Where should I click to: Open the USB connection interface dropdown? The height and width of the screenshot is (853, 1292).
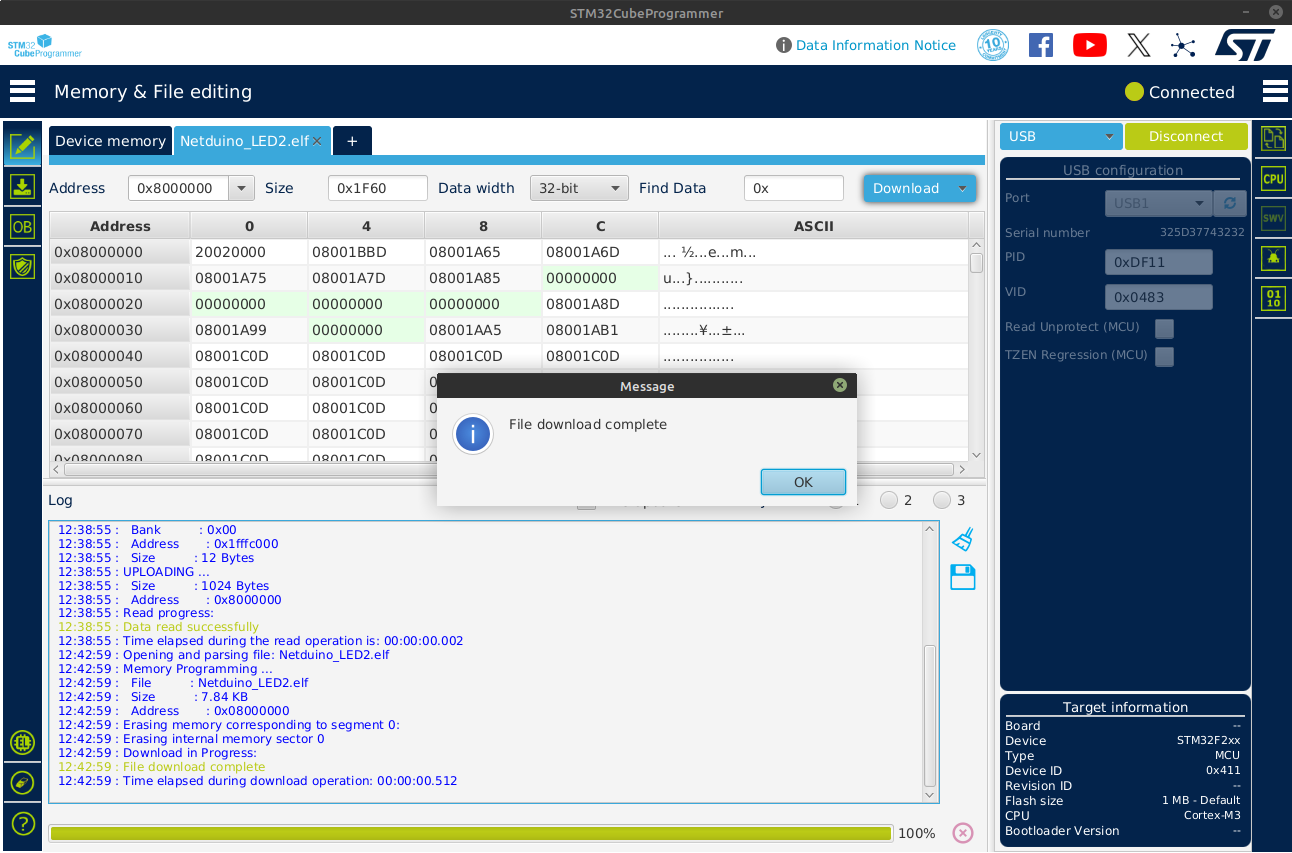point(1060,135)
